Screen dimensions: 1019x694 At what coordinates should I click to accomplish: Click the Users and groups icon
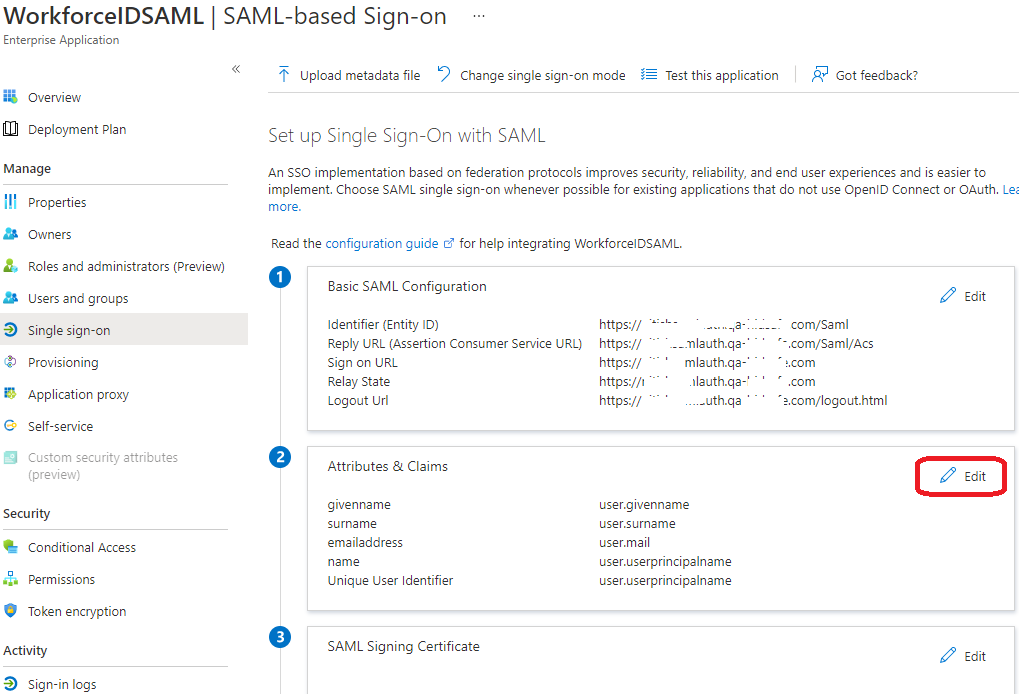pos(10,298)
